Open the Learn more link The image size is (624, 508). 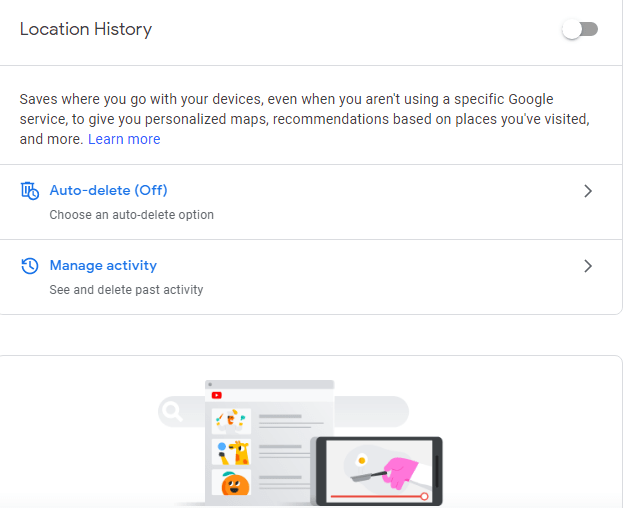(x=124, y=139)
